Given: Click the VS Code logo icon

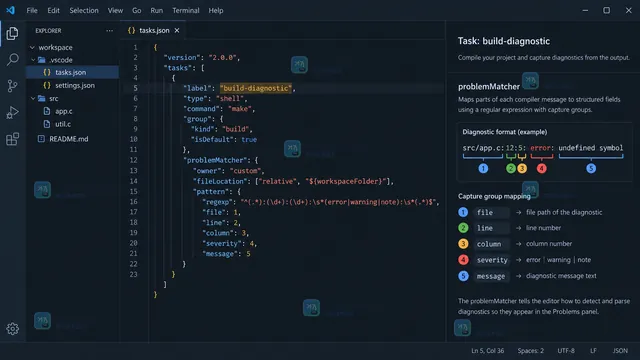Looking at the screenshot, I should (10, 10).
